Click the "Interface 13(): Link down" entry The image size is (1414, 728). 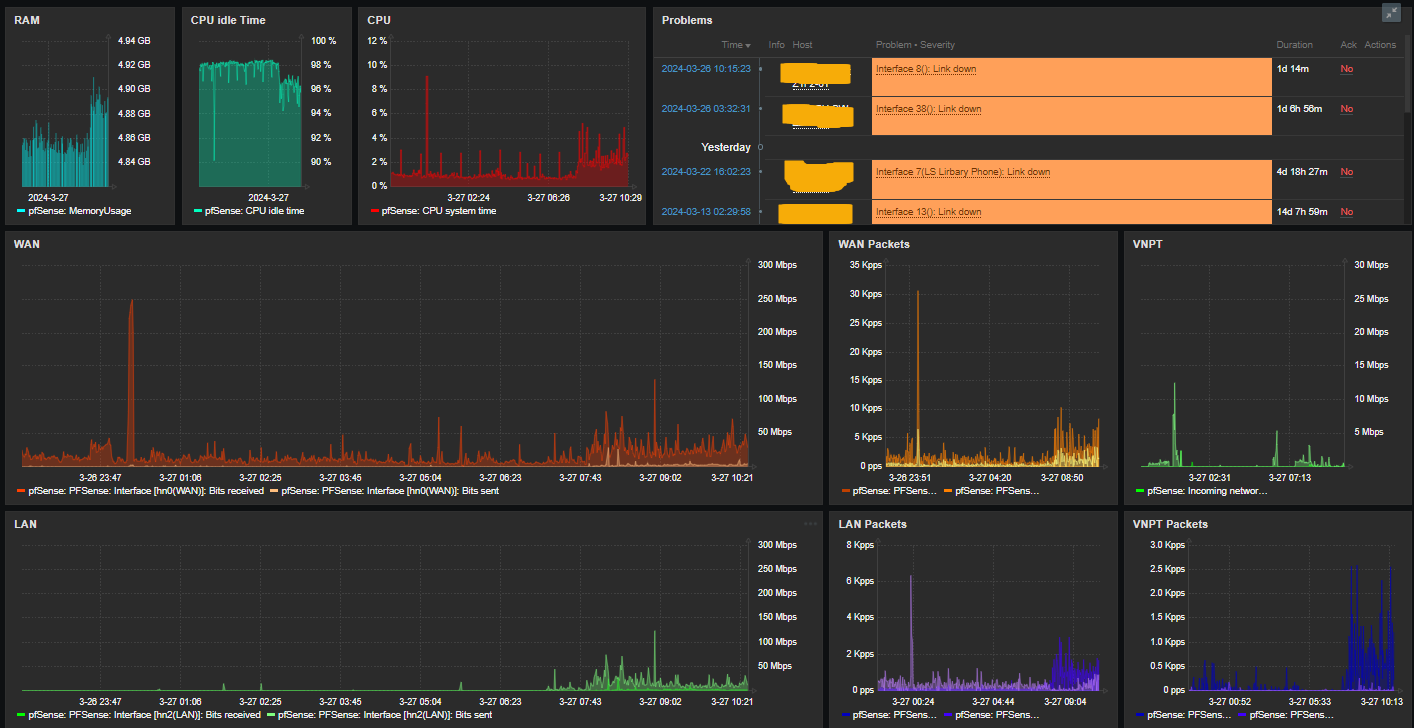[928, 212]
